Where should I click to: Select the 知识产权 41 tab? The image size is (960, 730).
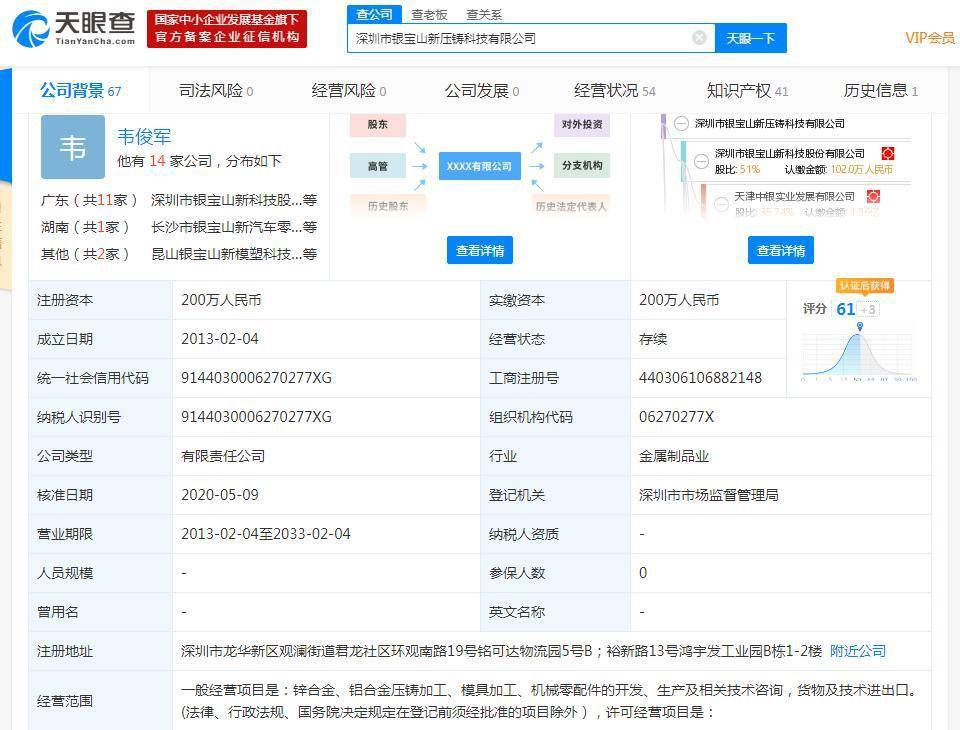pyautogui.click(x=747, y=91)
